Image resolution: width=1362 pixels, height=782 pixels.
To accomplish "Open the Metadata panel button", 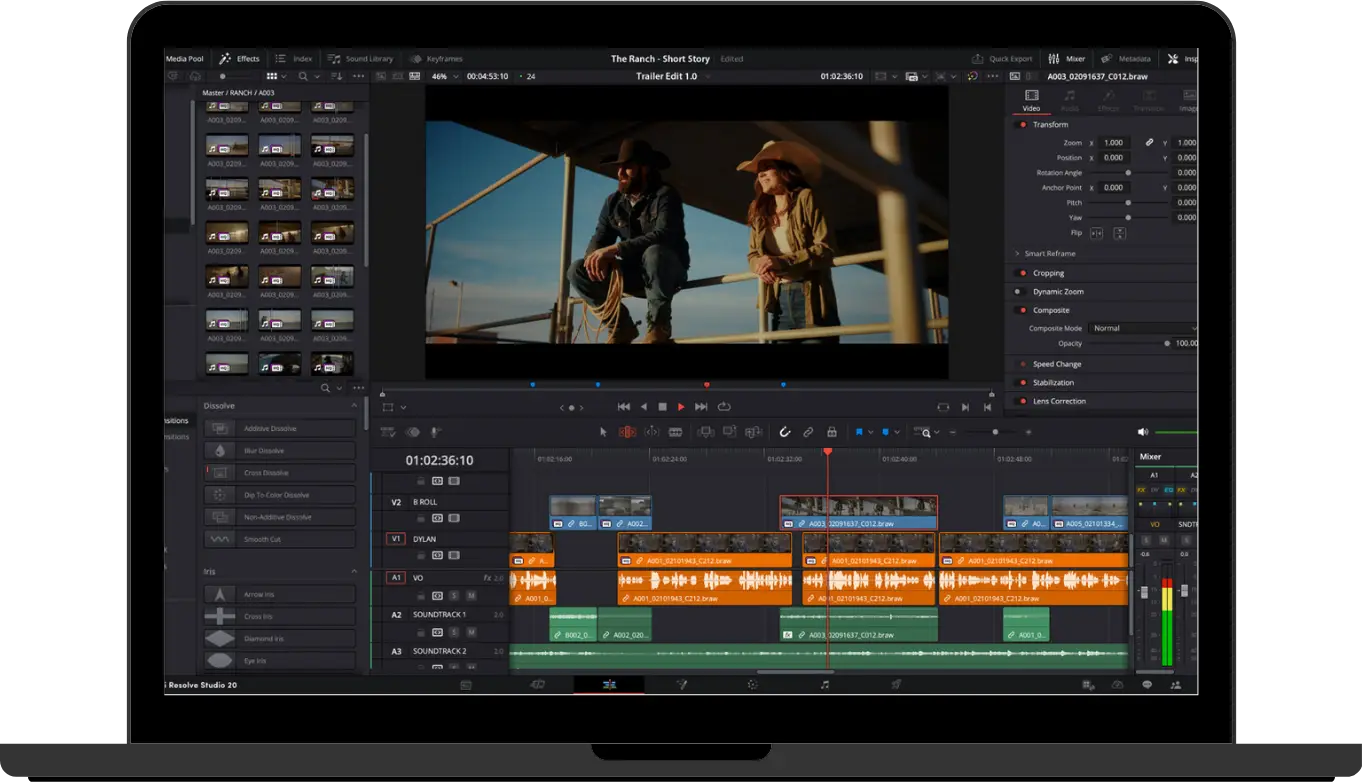I will tap(1127, 59).
